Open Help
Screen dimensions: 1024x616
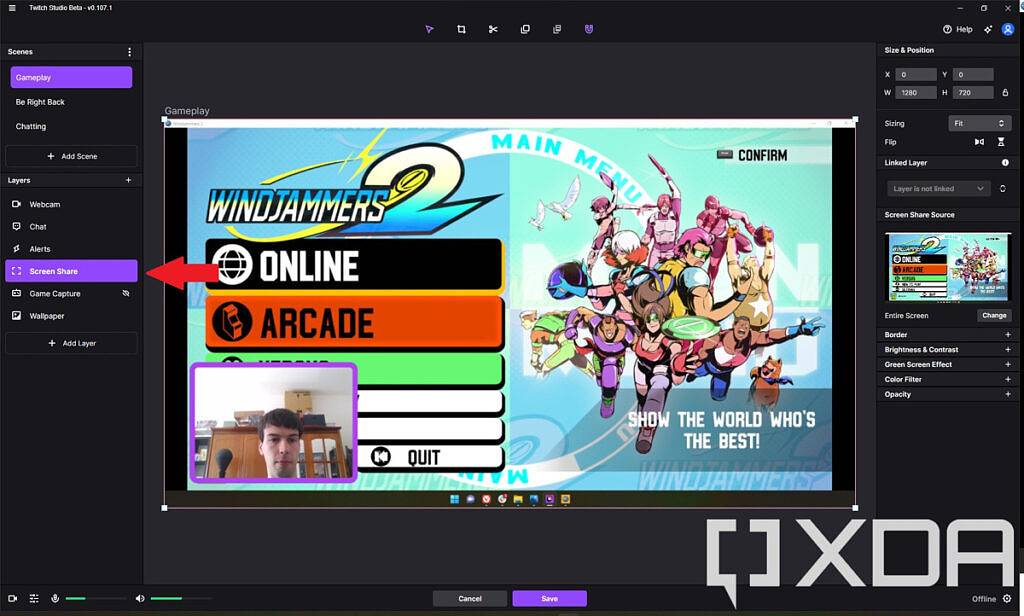click(957, 29)
